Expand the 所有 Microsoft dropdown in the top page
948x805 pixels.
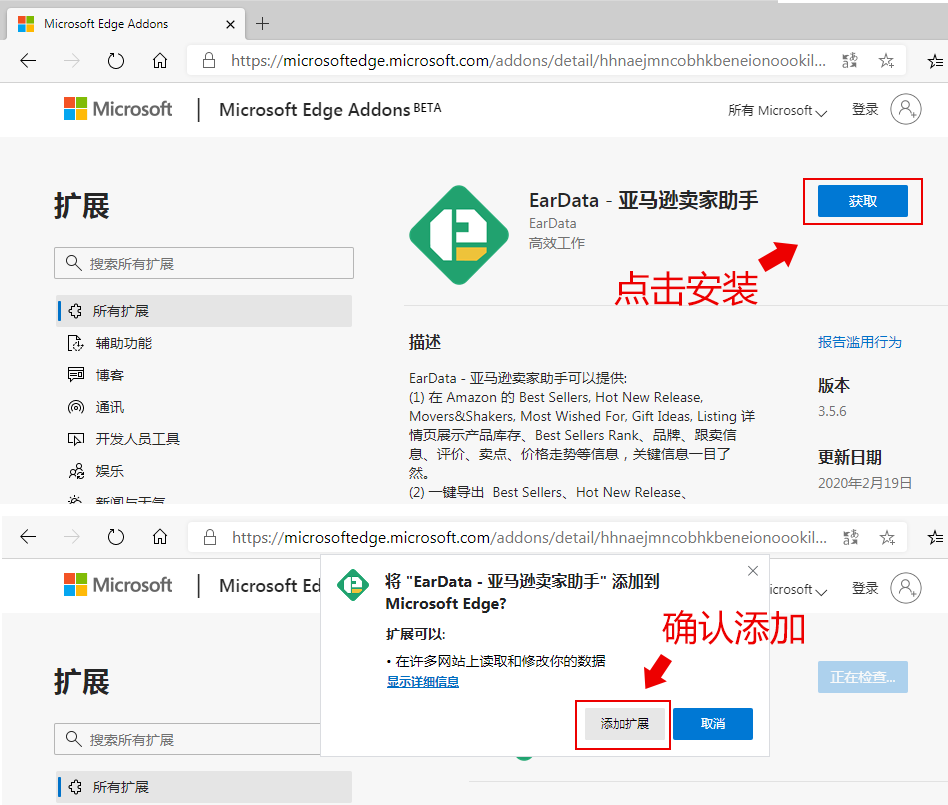777,110
